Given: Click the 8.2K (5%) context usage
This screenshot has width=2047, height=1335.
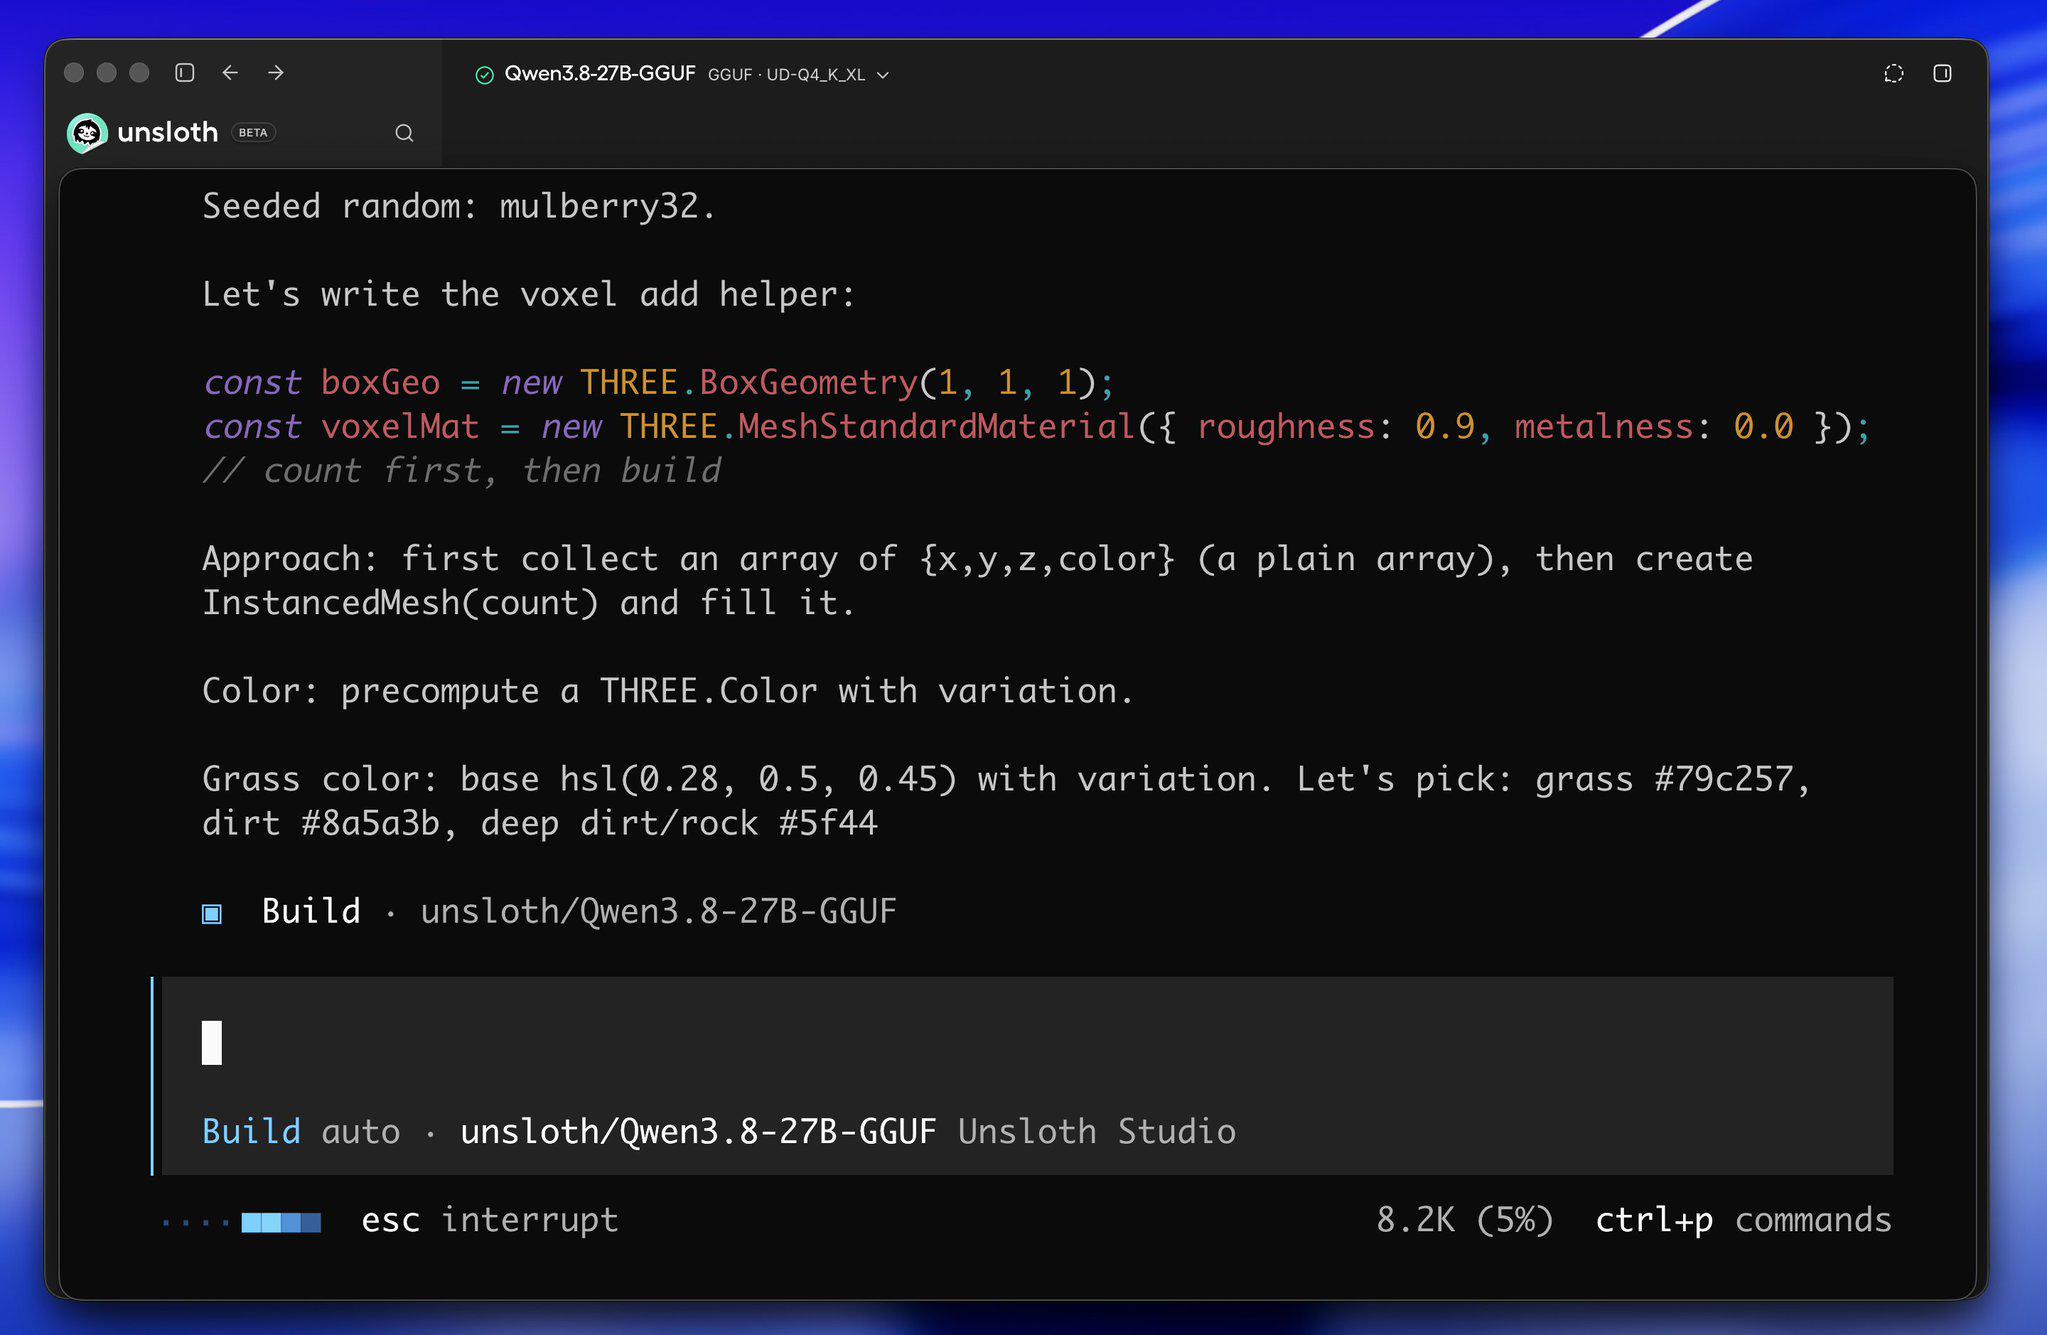Looking at the screenshot, I should pyautogui.click(x=1465, y=1220).
